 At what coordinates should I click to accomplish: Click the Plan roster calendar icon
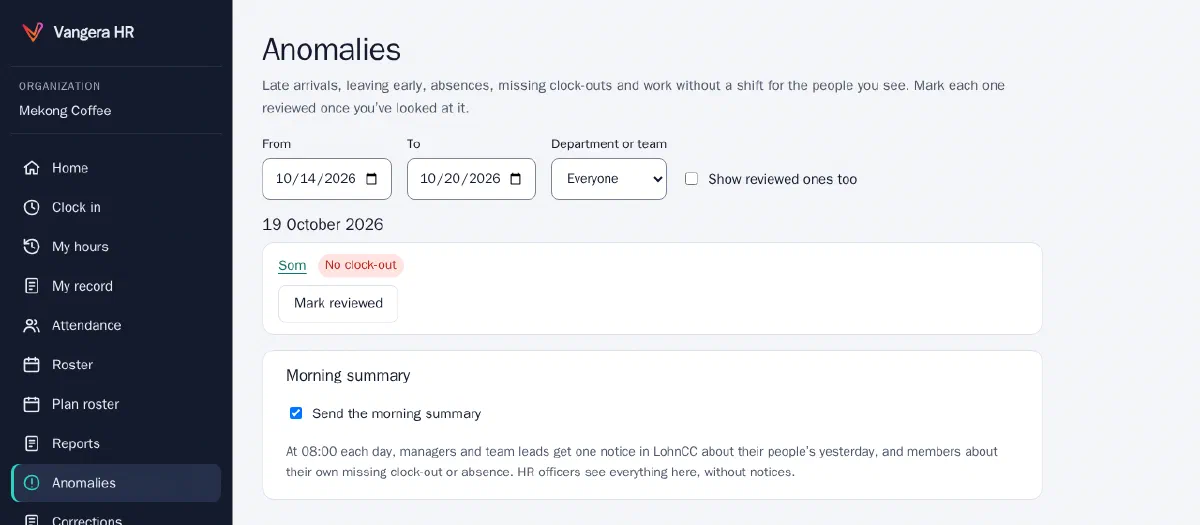[x=32, y=404]
